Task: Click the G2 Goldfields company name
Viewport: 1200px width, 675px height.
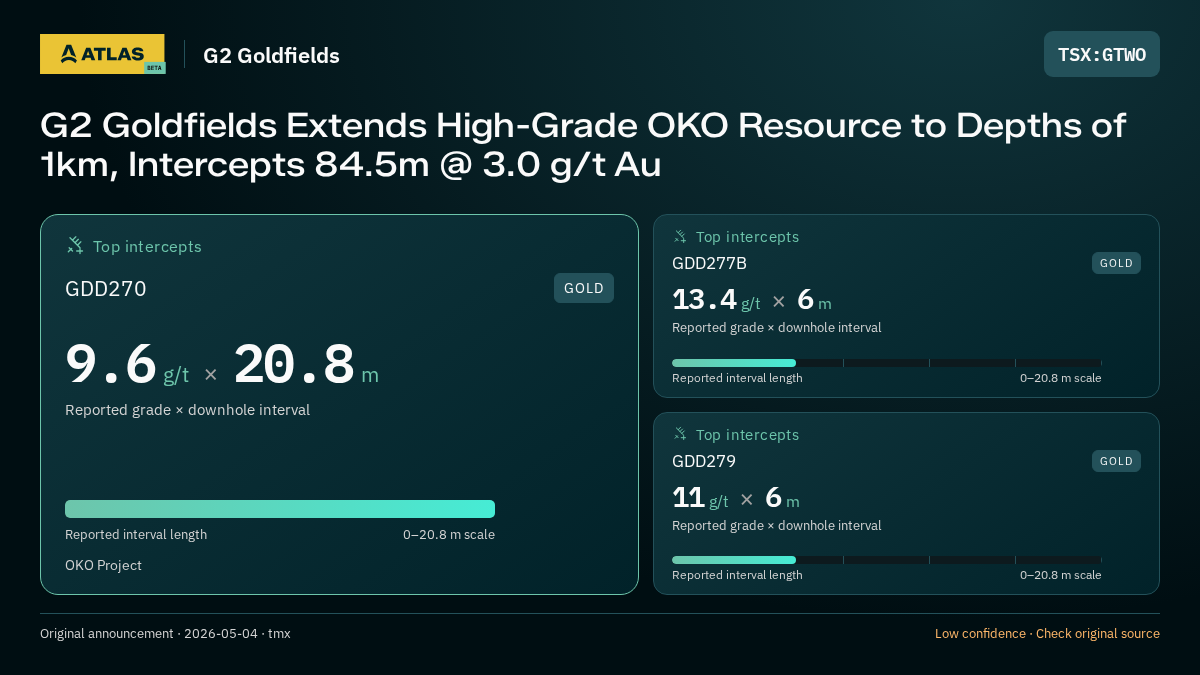Action: [x=271, y=55]
